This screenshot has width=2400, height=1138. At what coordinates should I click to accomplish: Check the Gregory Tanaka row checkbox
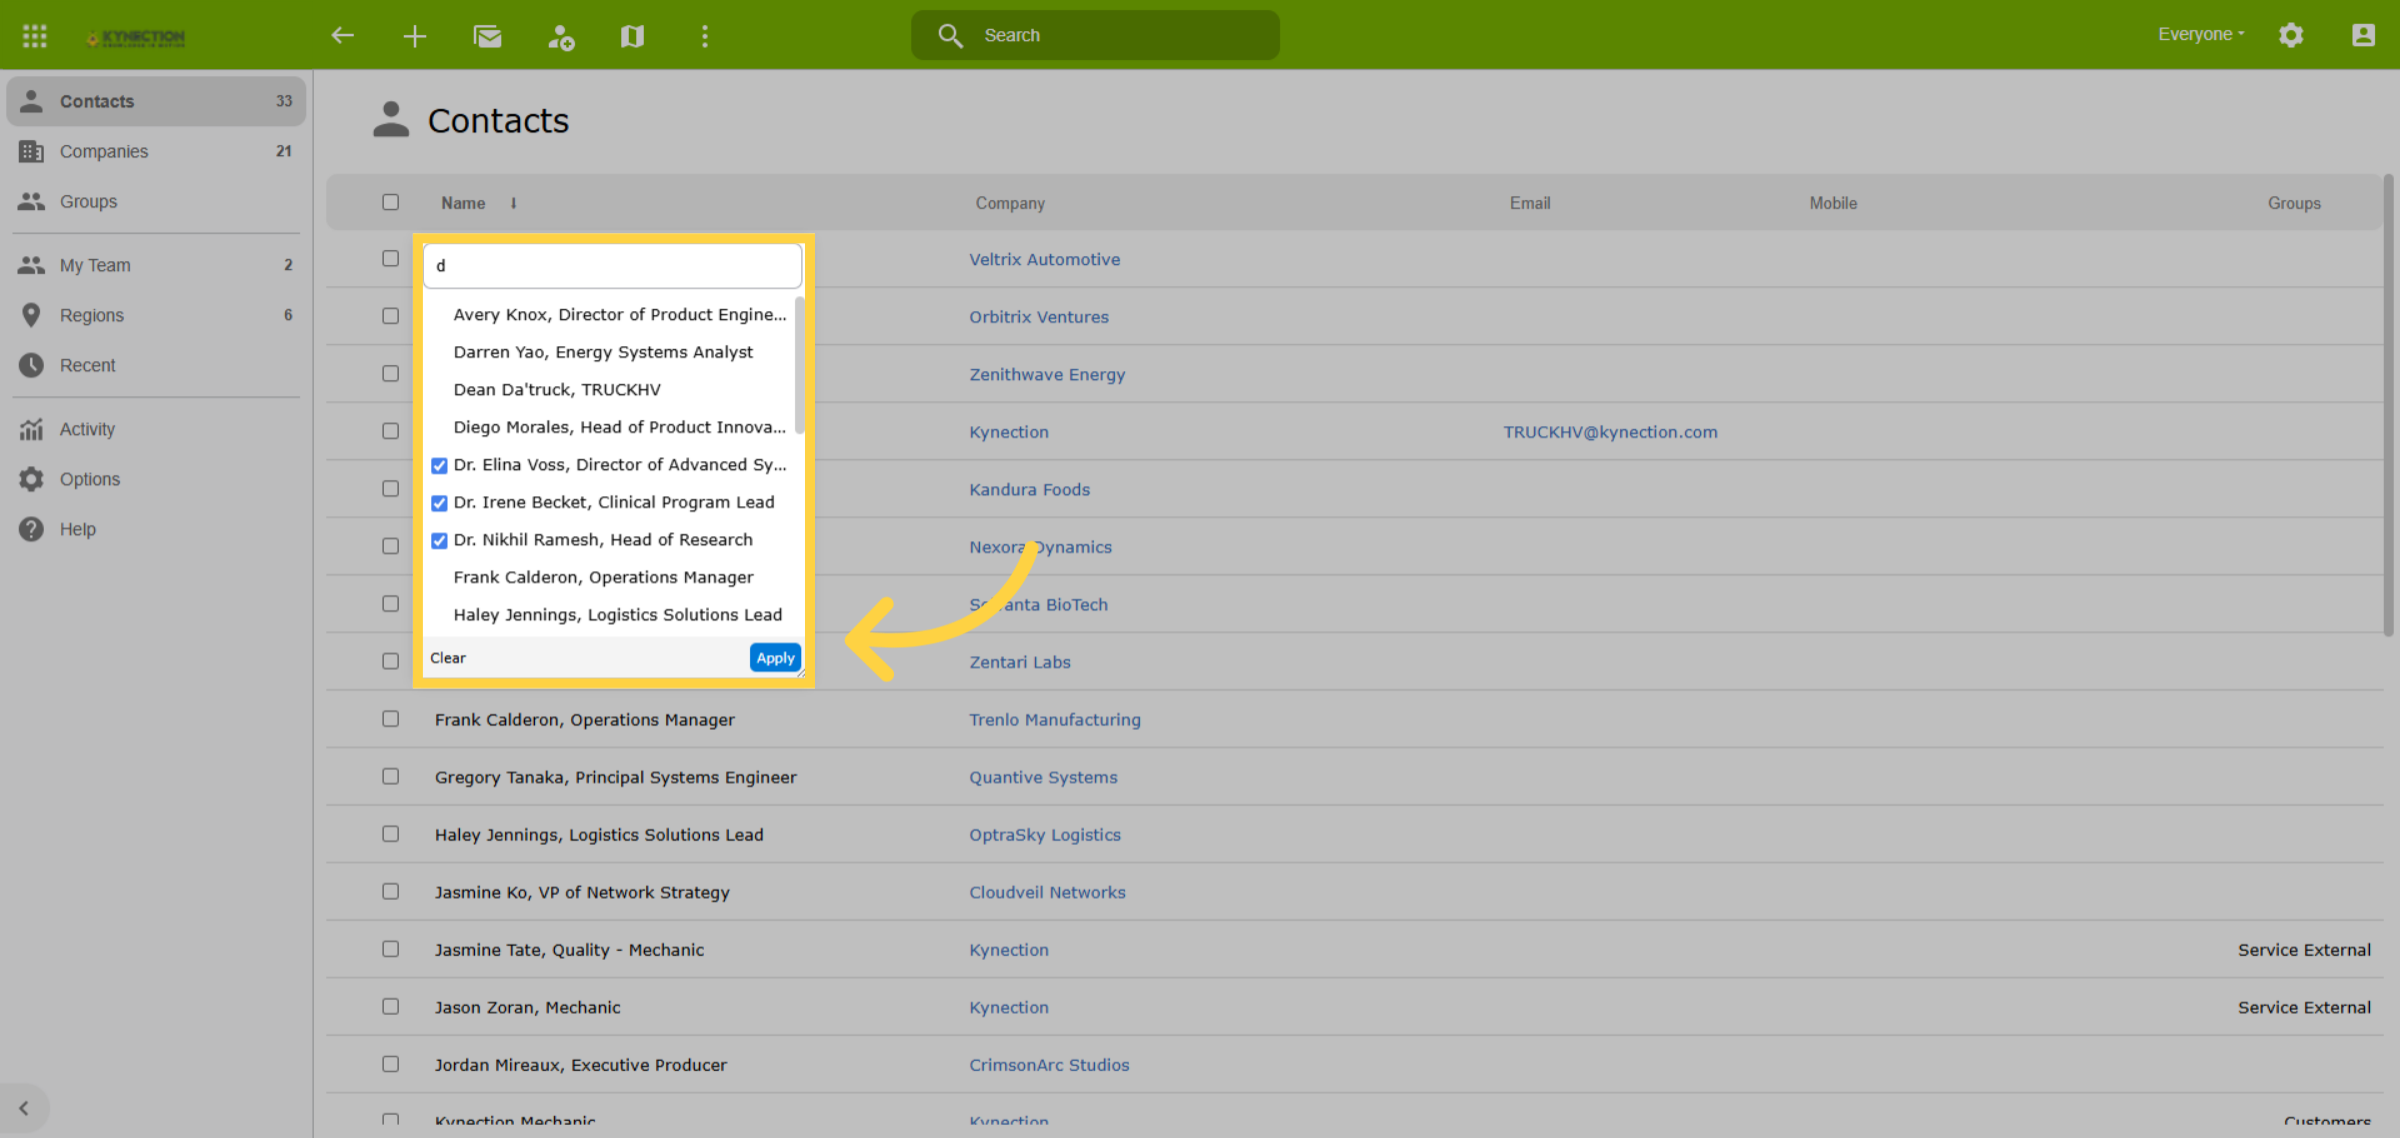390,776
